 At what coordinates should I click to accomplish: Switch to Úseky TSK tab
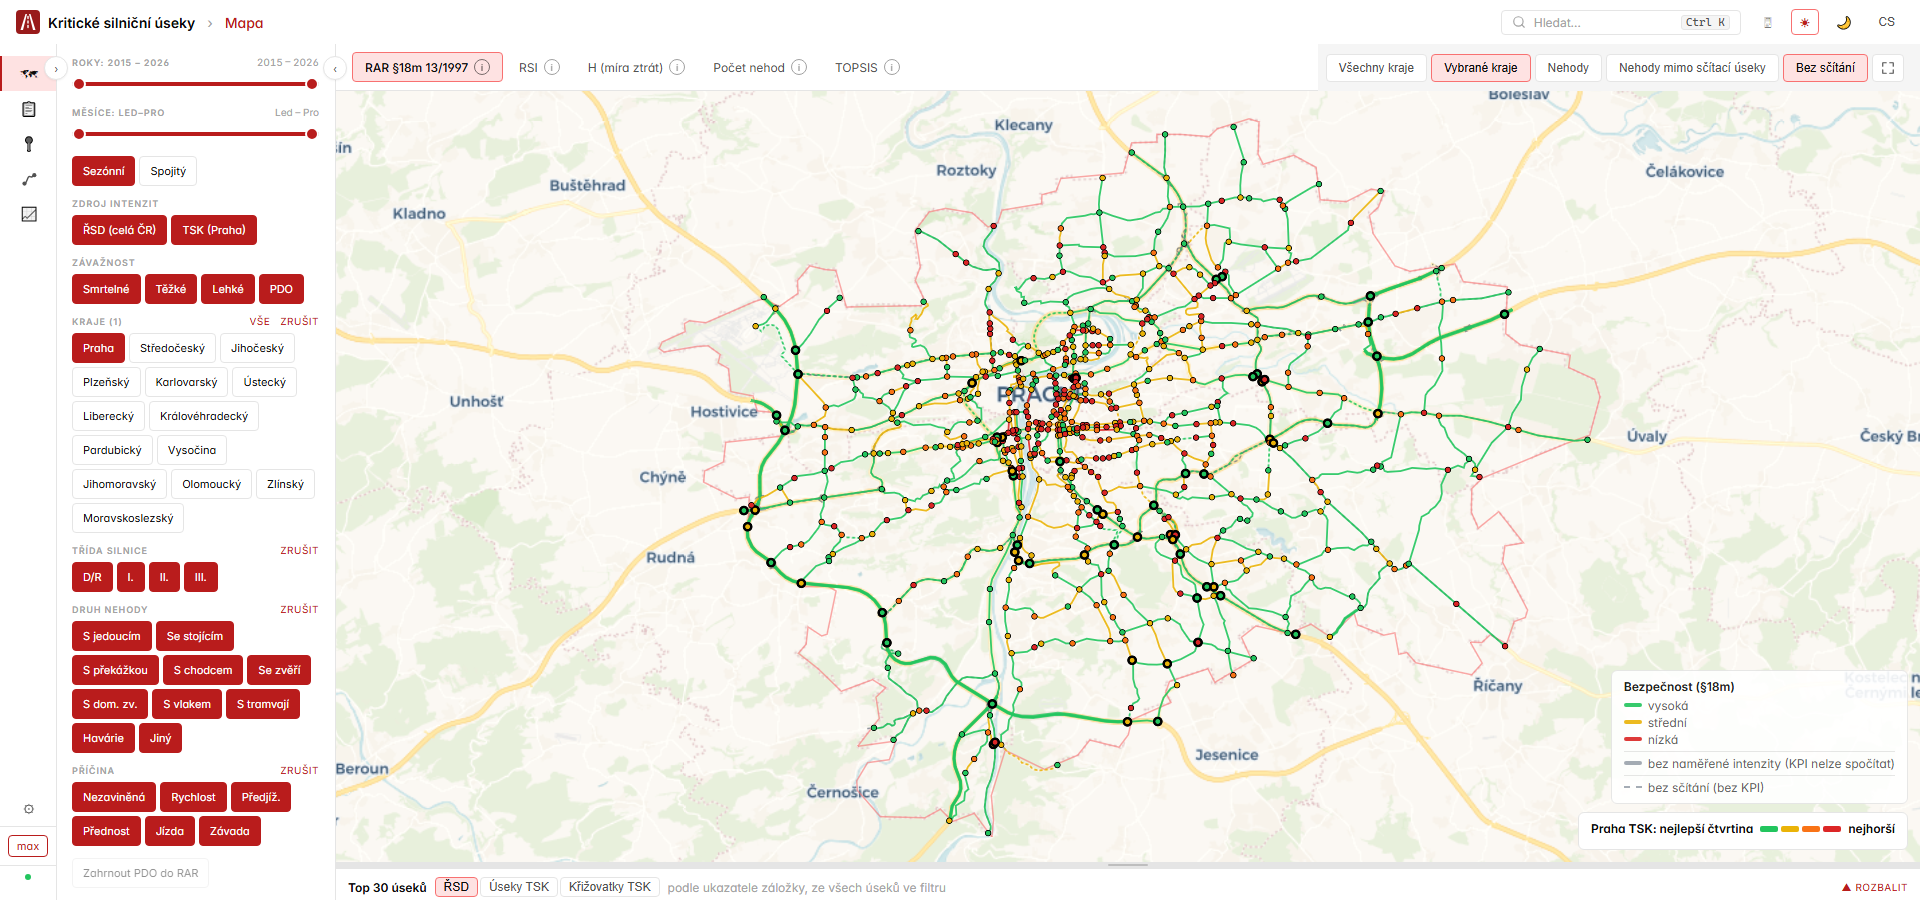click(519, 887)
